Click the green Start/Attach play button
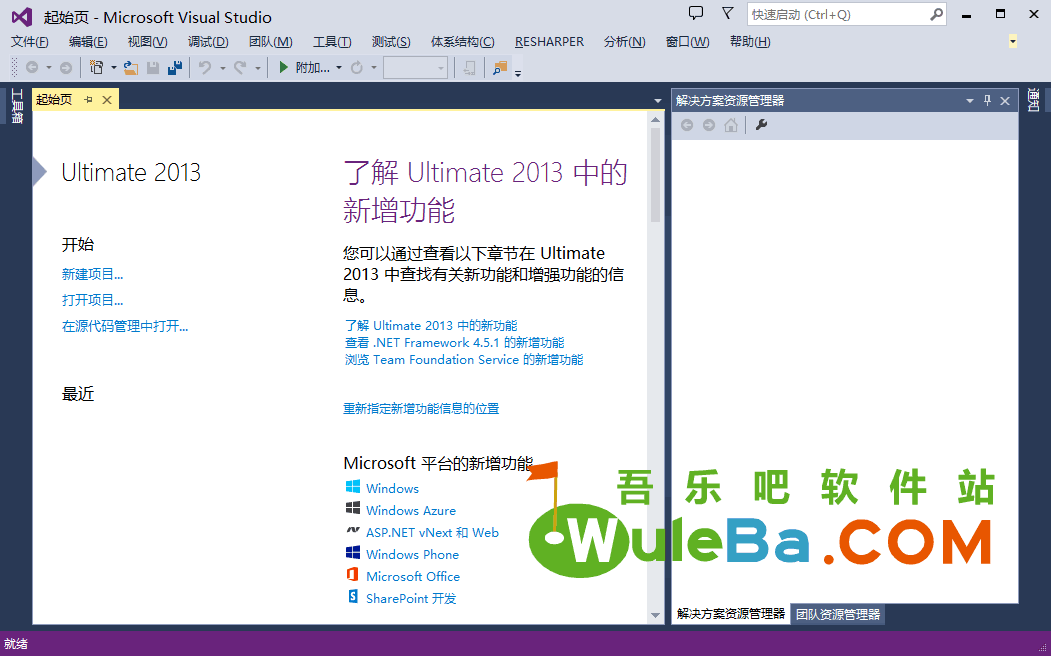This screenshot has width=1051, height=656. point(284,67)
